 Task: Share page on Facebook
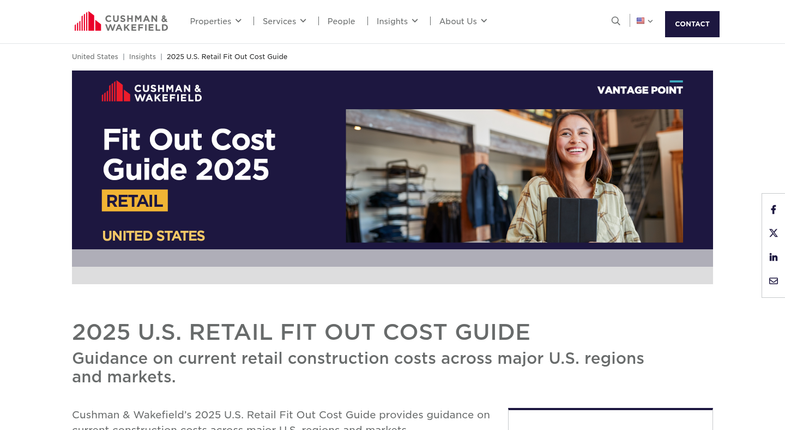[773, 210]
